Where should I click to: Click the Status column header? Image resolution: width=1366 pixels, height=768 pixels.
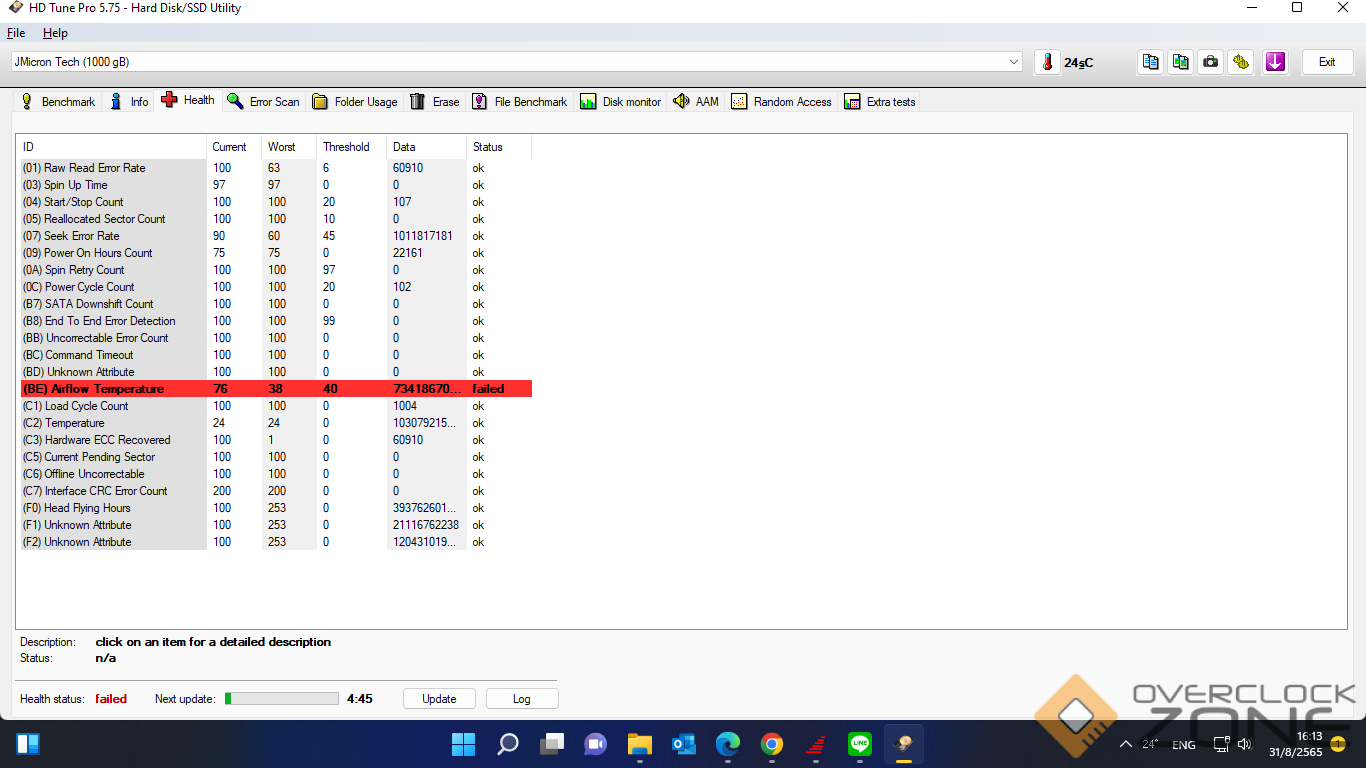pos(499,147)
